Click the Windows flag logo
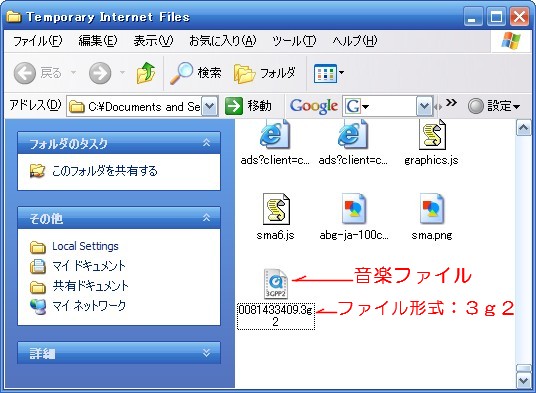Screen dimensions: 536x393 coord(511,41)
